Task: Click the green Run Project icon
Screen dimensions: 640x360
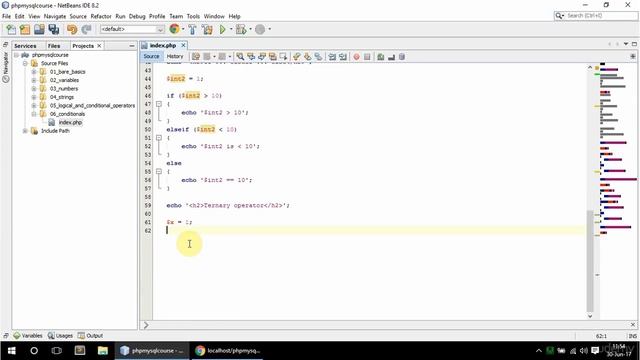Action: [x=222, y=29]
